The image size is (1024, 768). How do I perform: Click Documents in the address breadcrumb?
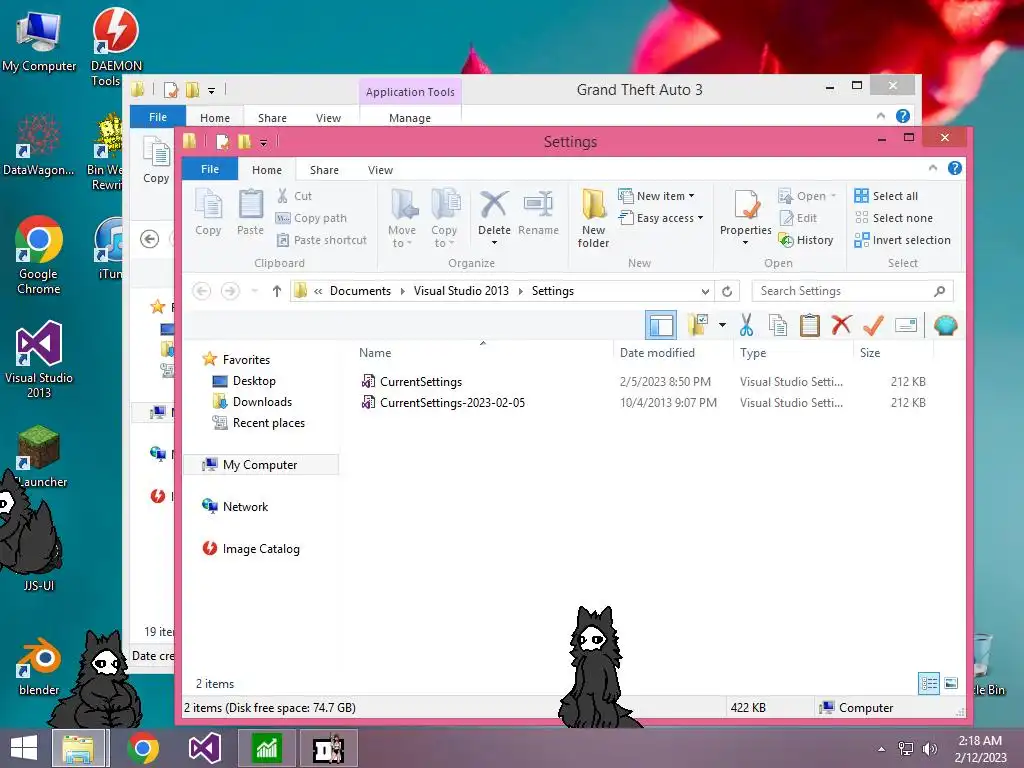(360, 291)
